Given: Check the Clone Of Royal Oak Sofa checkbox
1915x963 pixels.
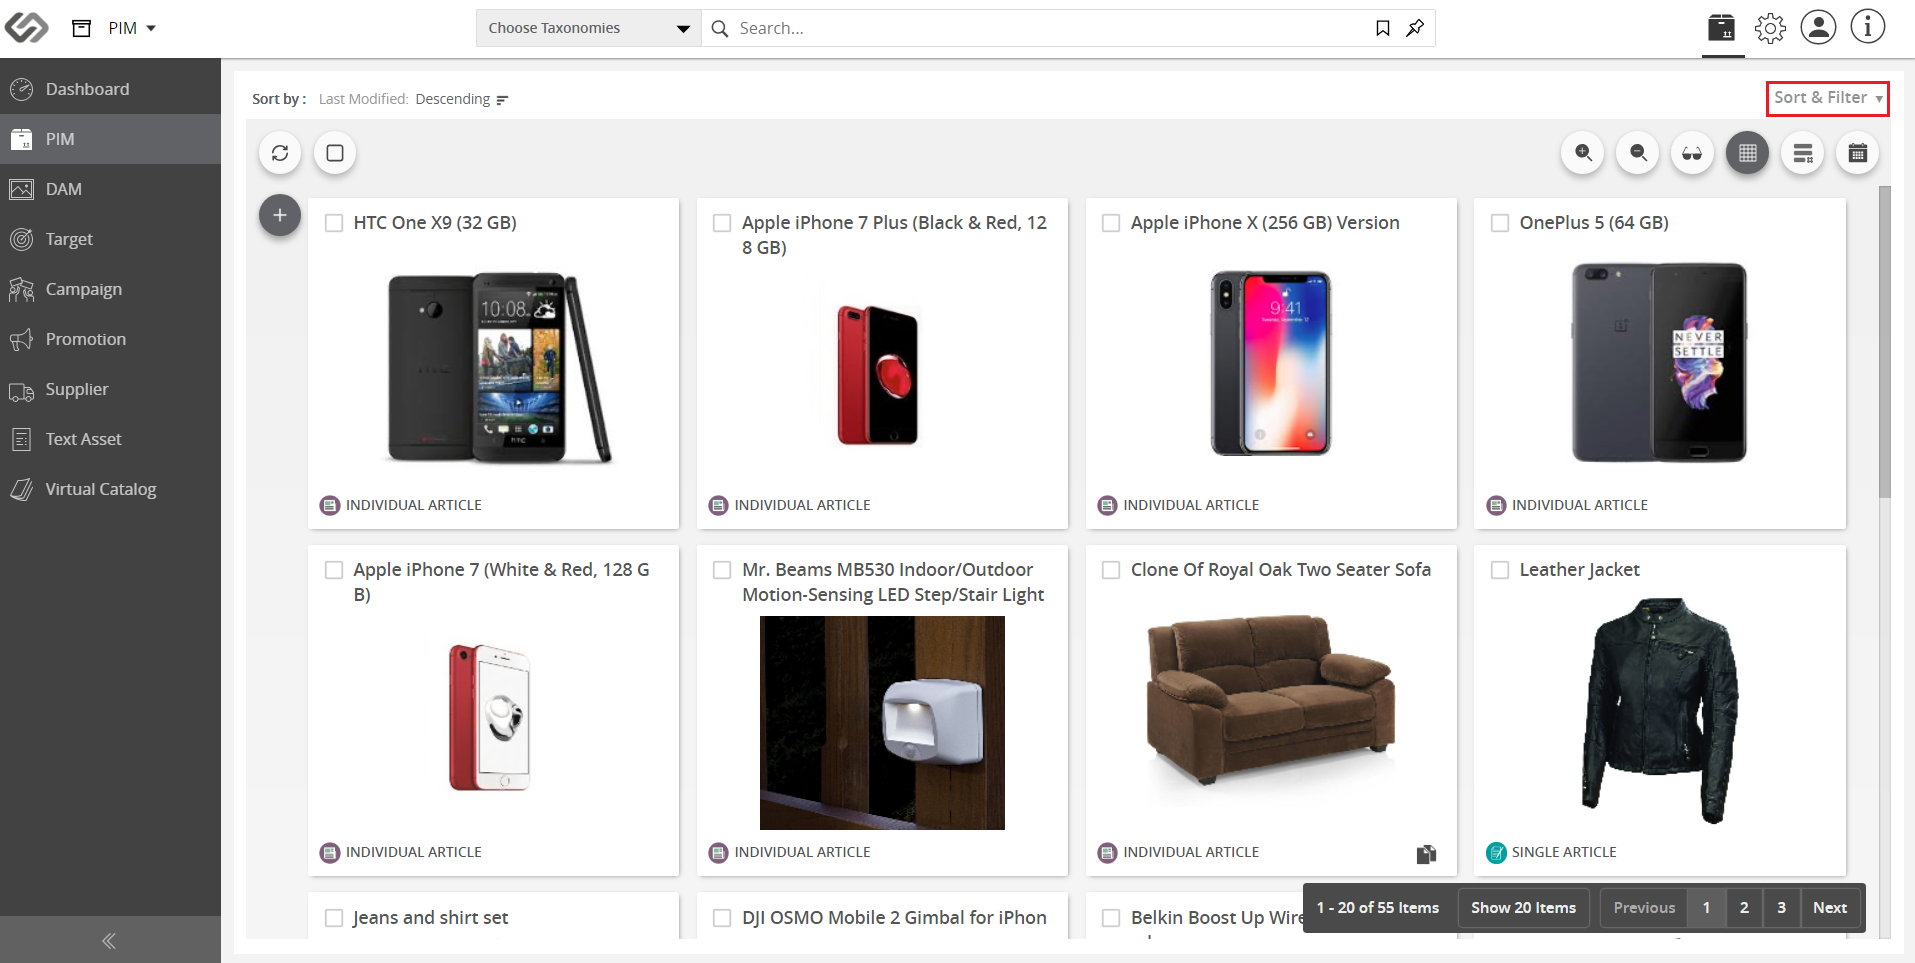Looking at the screenshot, I should click(1111, 570).
